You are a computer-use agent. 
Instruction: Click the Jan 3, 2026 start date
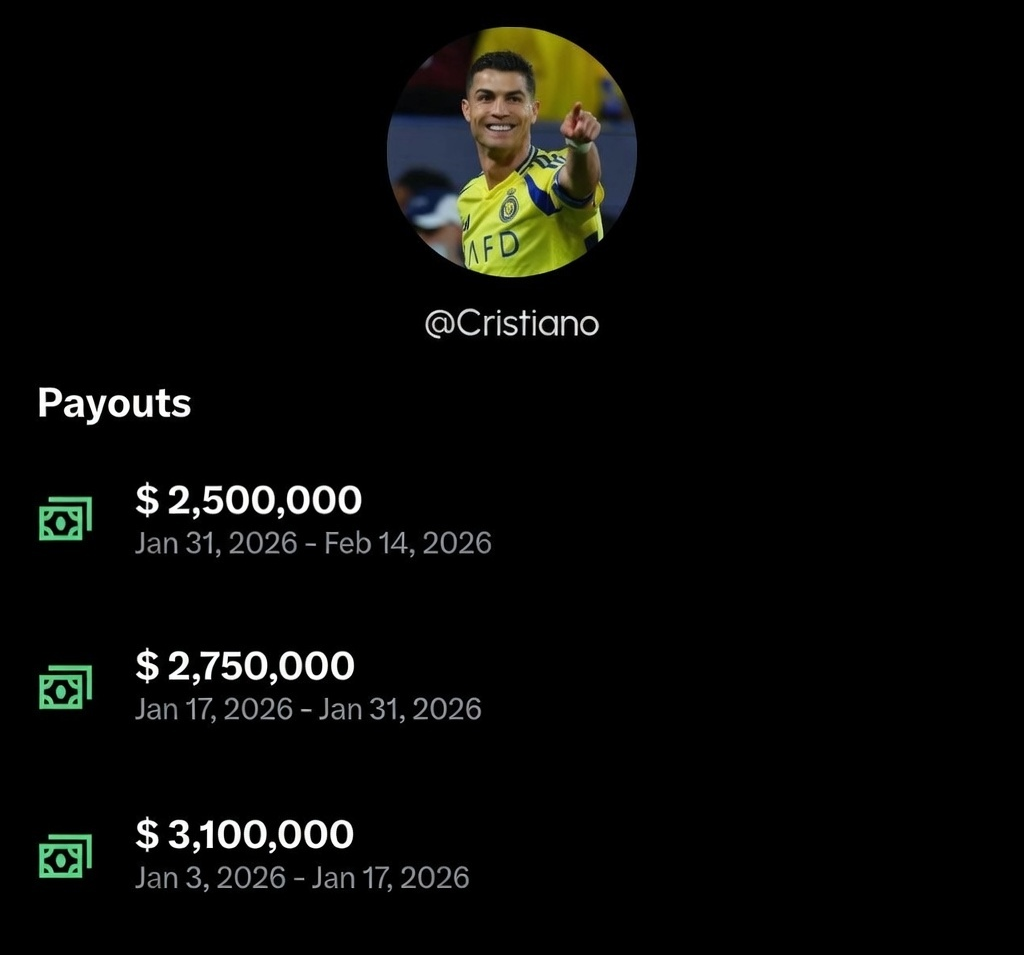pos(208,877)
